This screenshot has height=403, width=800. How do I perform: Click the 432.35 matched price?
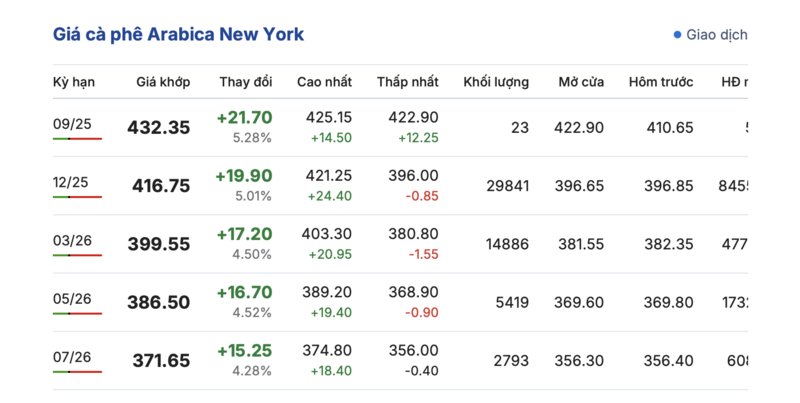[x=158, y=128]
